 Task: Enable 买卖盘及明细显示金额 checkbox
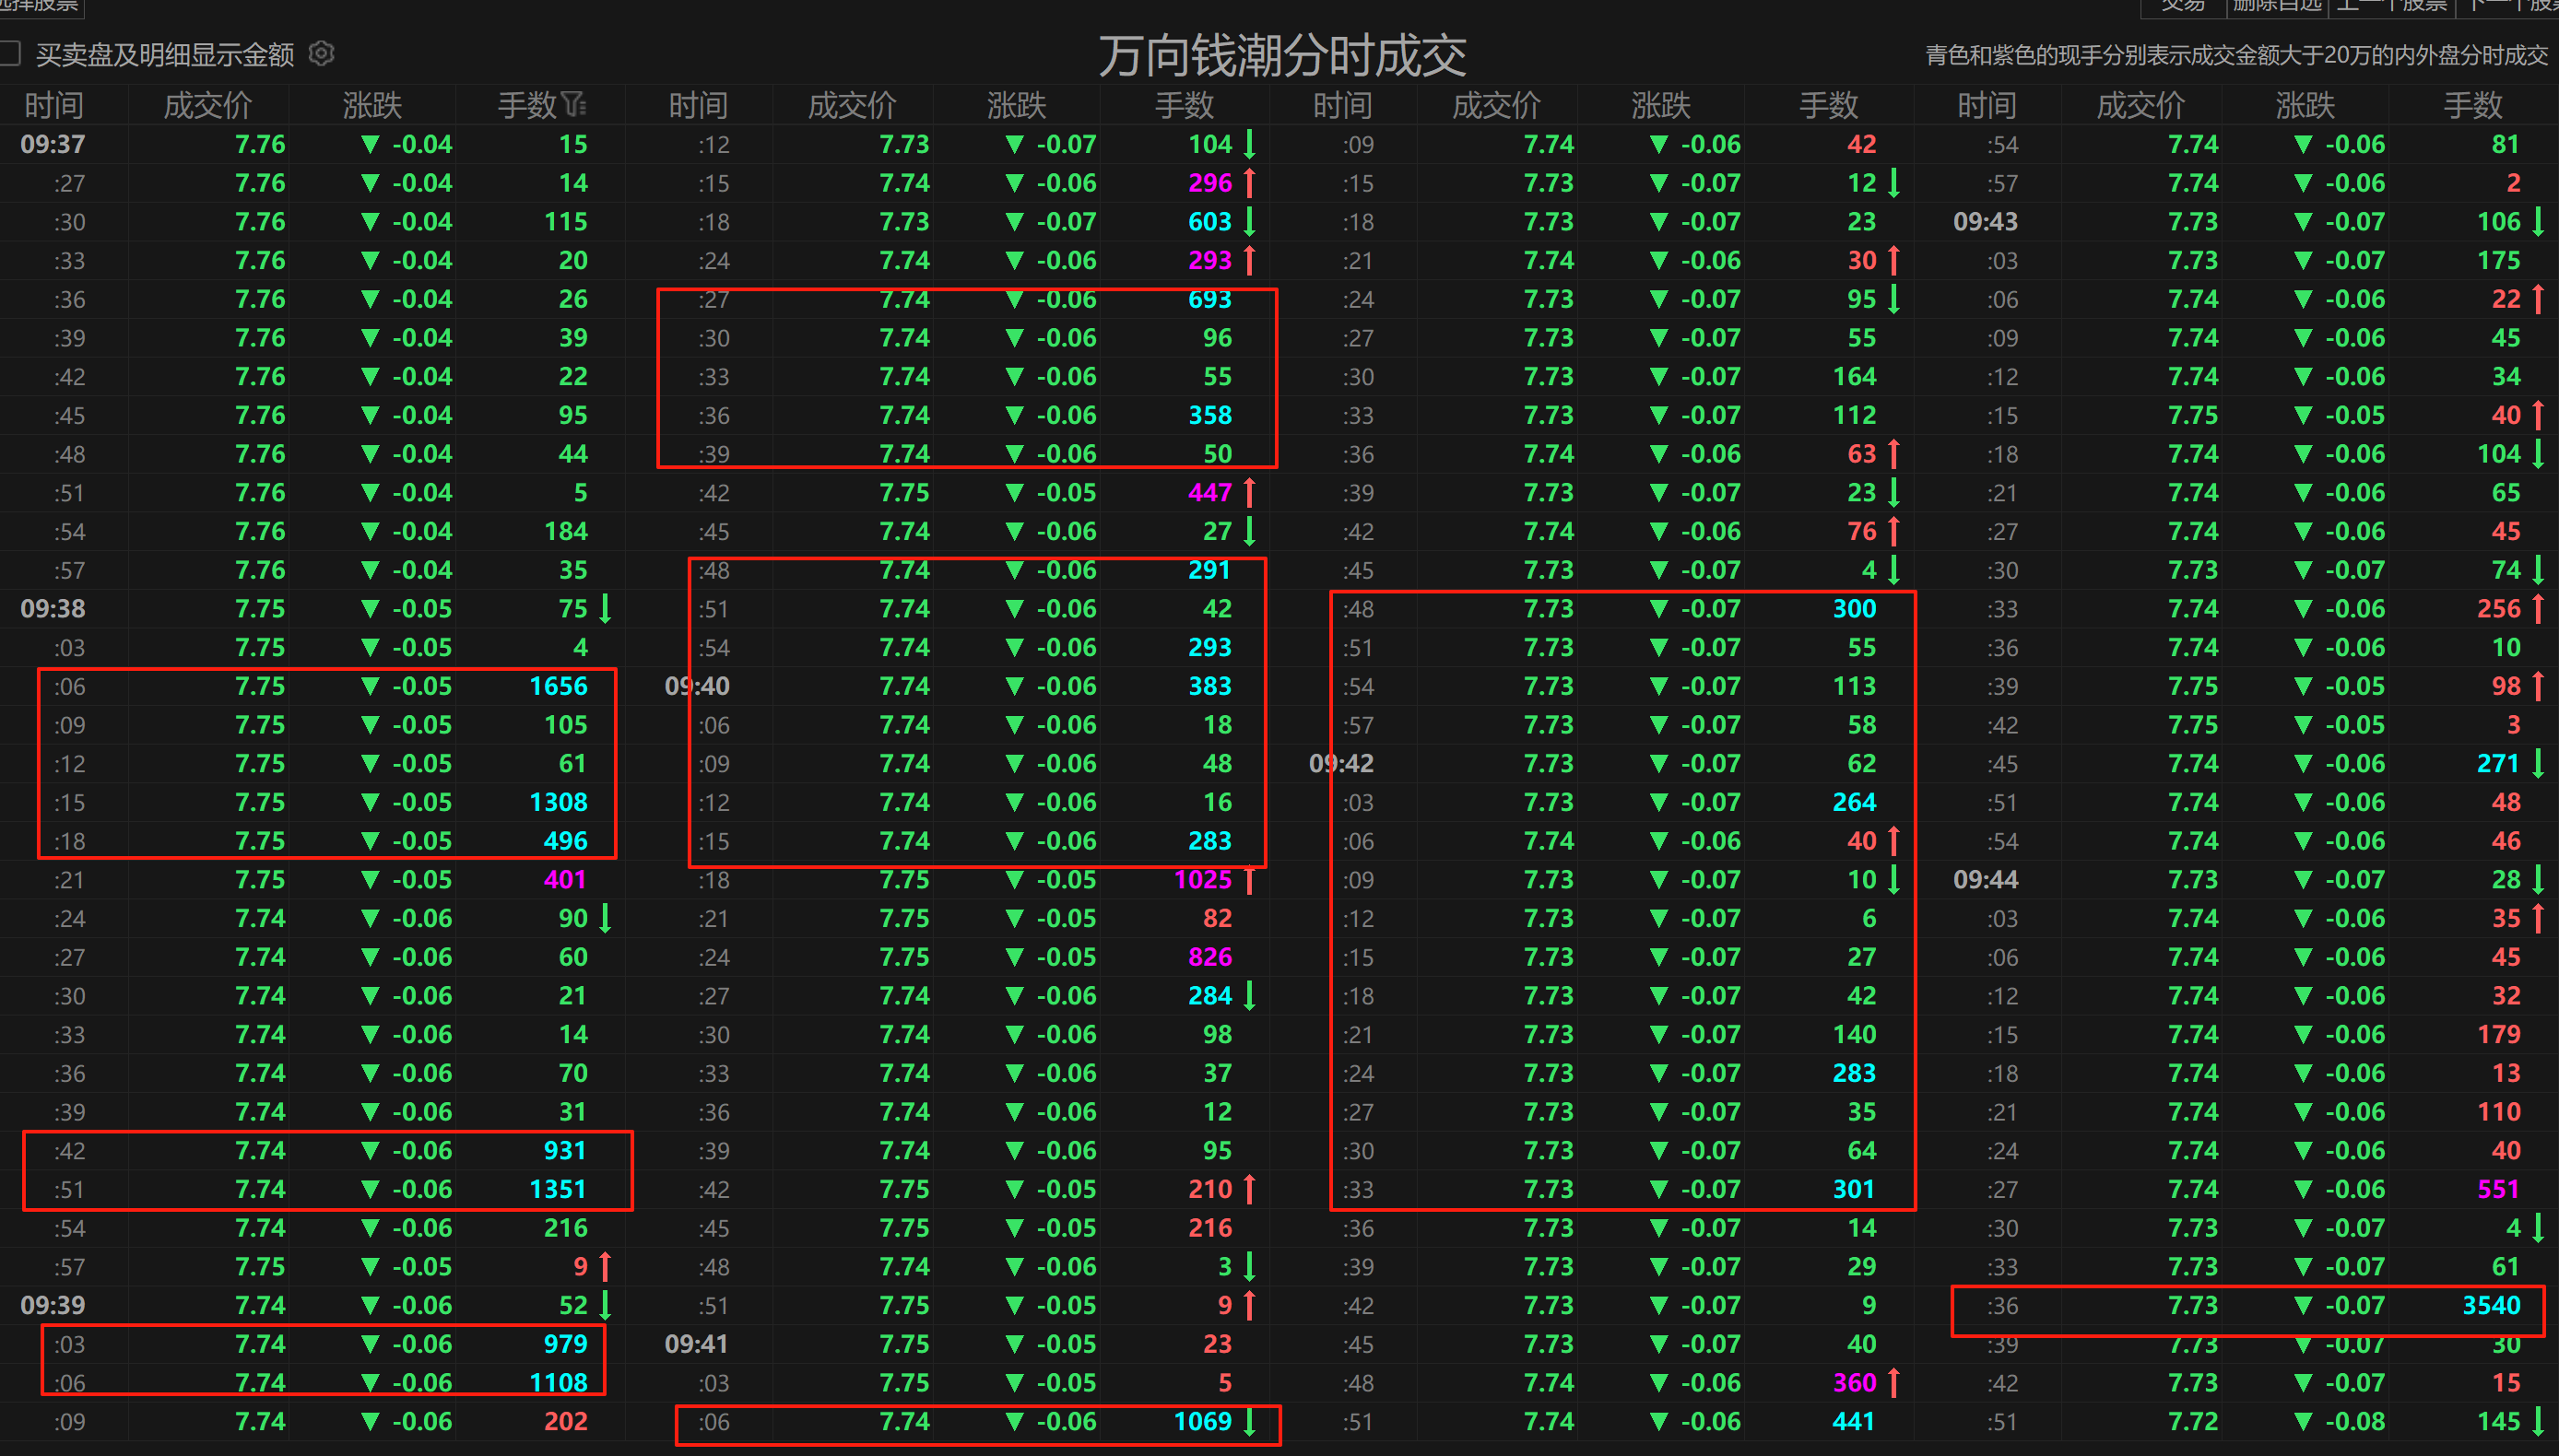(11, 53)
